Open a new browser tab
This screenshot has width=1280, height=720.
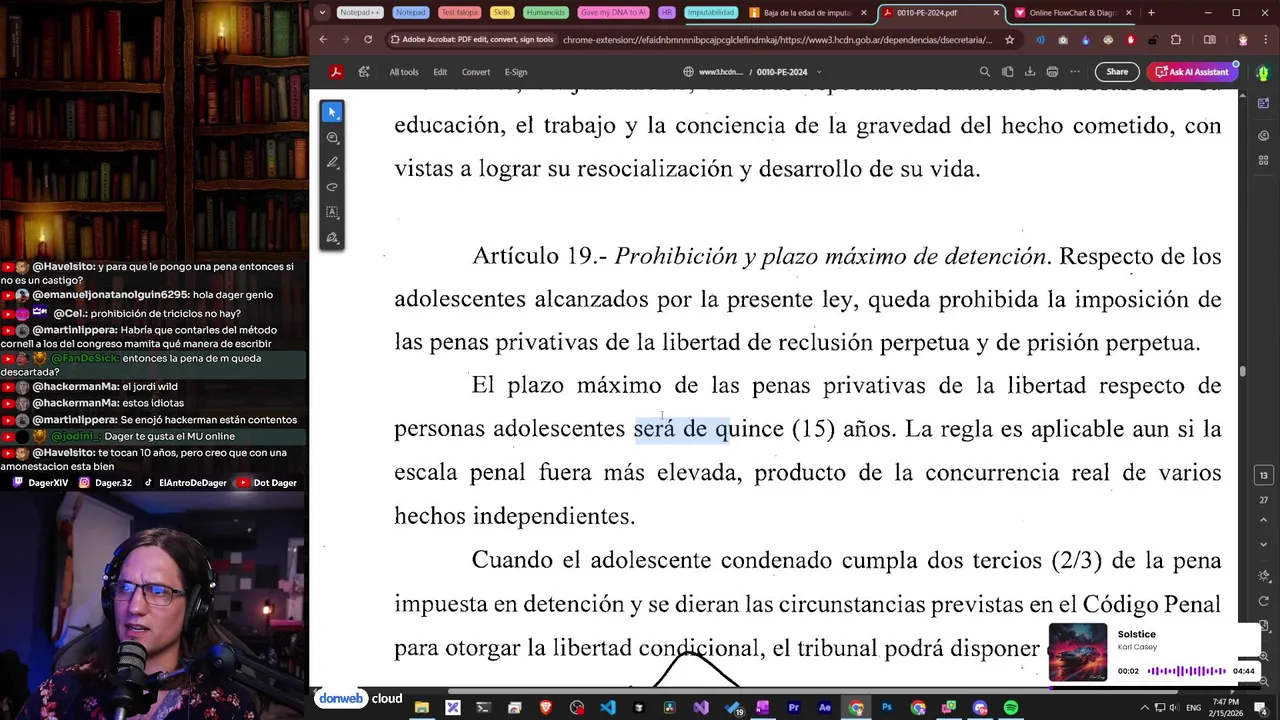[x=1151, y=13]
